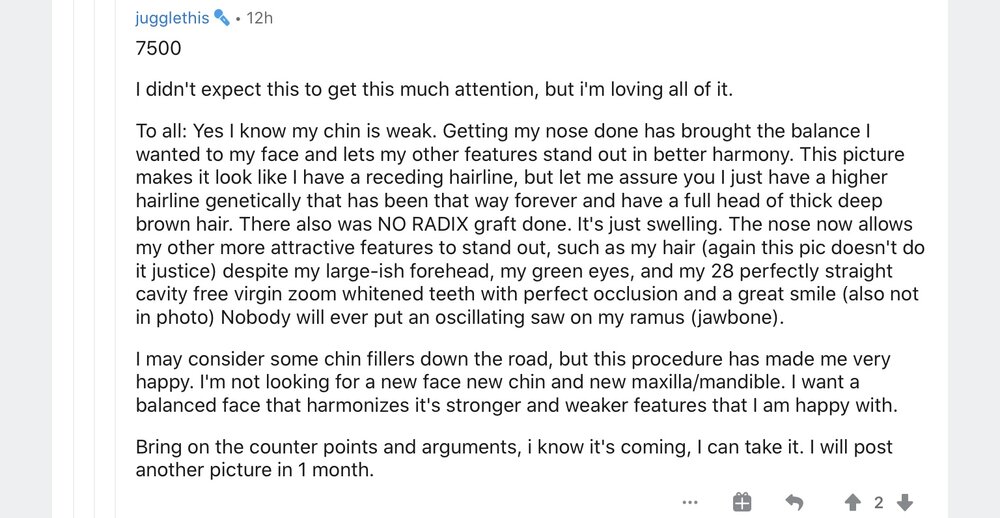The height and width of the screenshot is (518, 1000).
Task: Upvote the jugglethis comment
Action: point(853,503)
